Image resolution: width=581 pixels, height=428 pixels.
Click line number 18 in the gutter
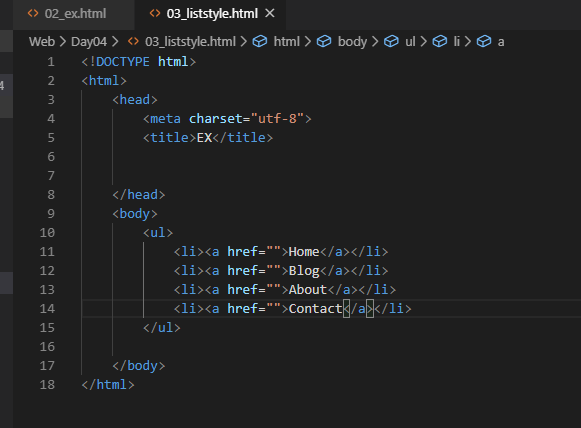pyautogui.click(x=47, y=385)
